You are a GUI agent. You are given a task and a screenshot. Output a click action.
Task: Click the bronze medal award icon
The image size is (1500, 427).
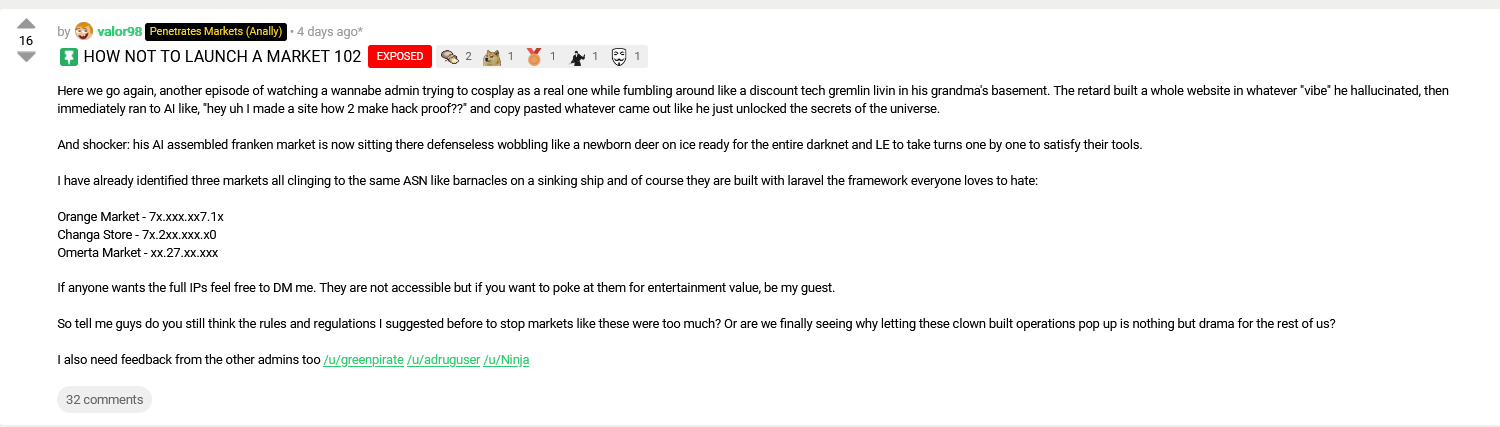[x=534, y=57]
